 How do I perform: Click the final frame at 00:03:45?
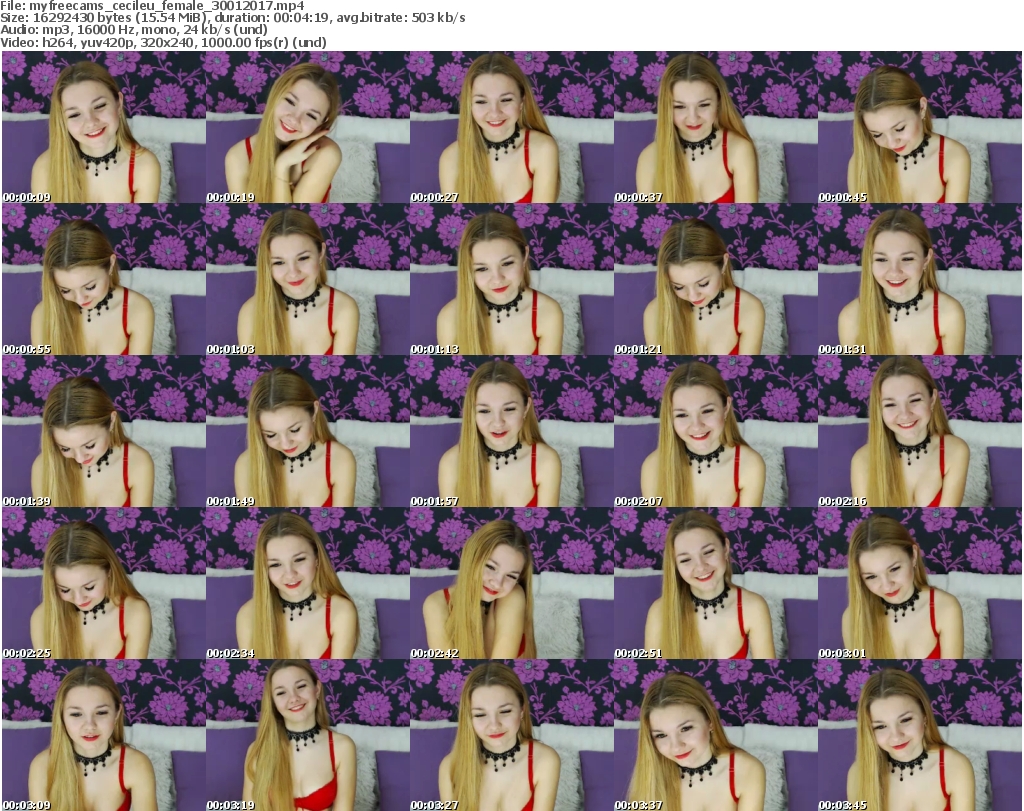coord(918,735)
